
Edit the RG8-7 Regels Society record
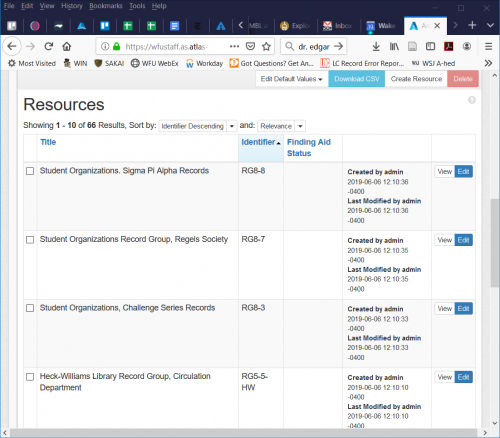(464, 240)
